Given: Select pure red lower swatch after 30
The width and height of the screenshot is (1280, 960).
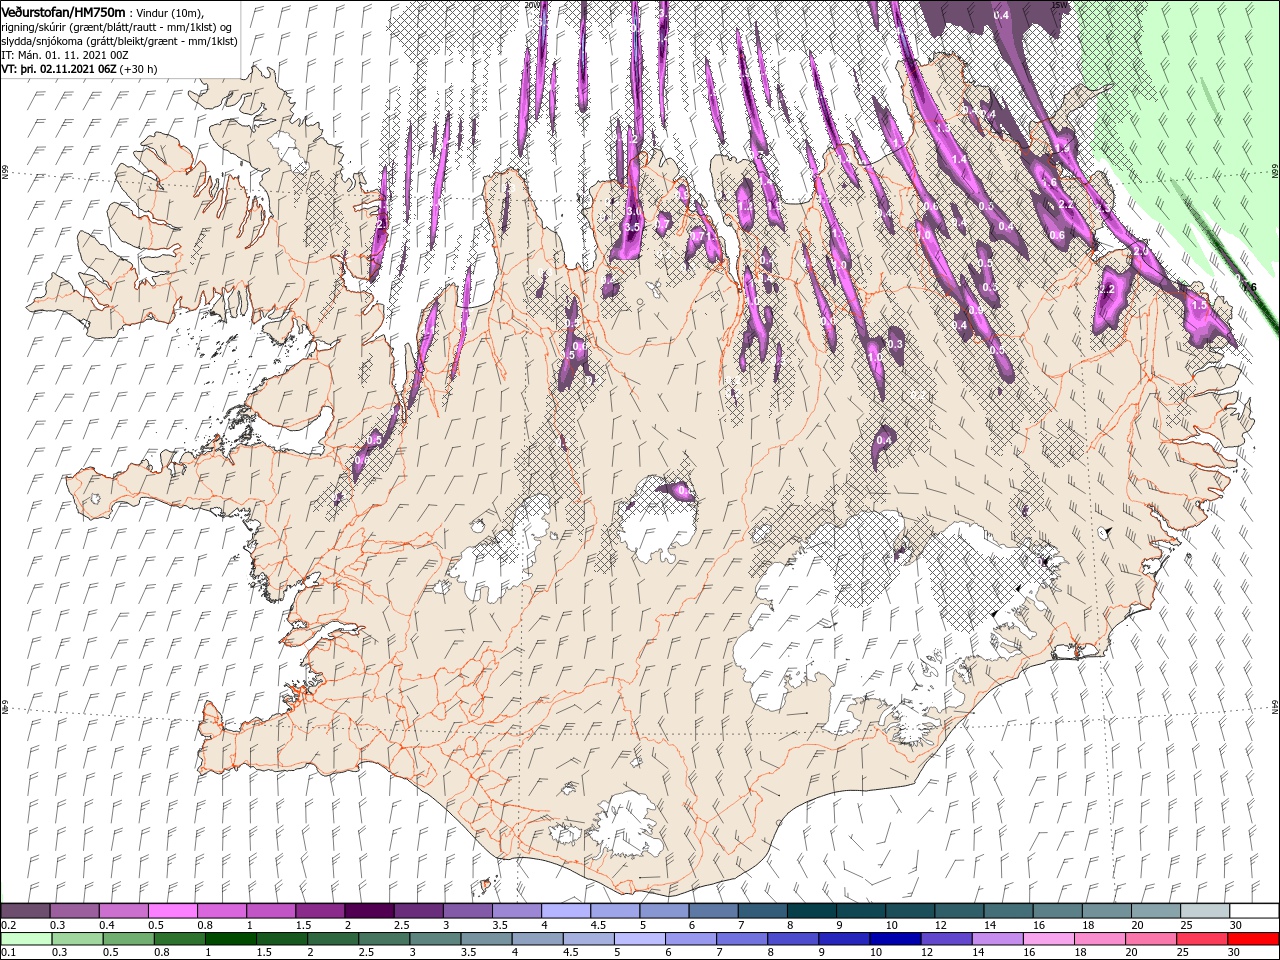Looking at the screenshot, I should [1253, 939].
